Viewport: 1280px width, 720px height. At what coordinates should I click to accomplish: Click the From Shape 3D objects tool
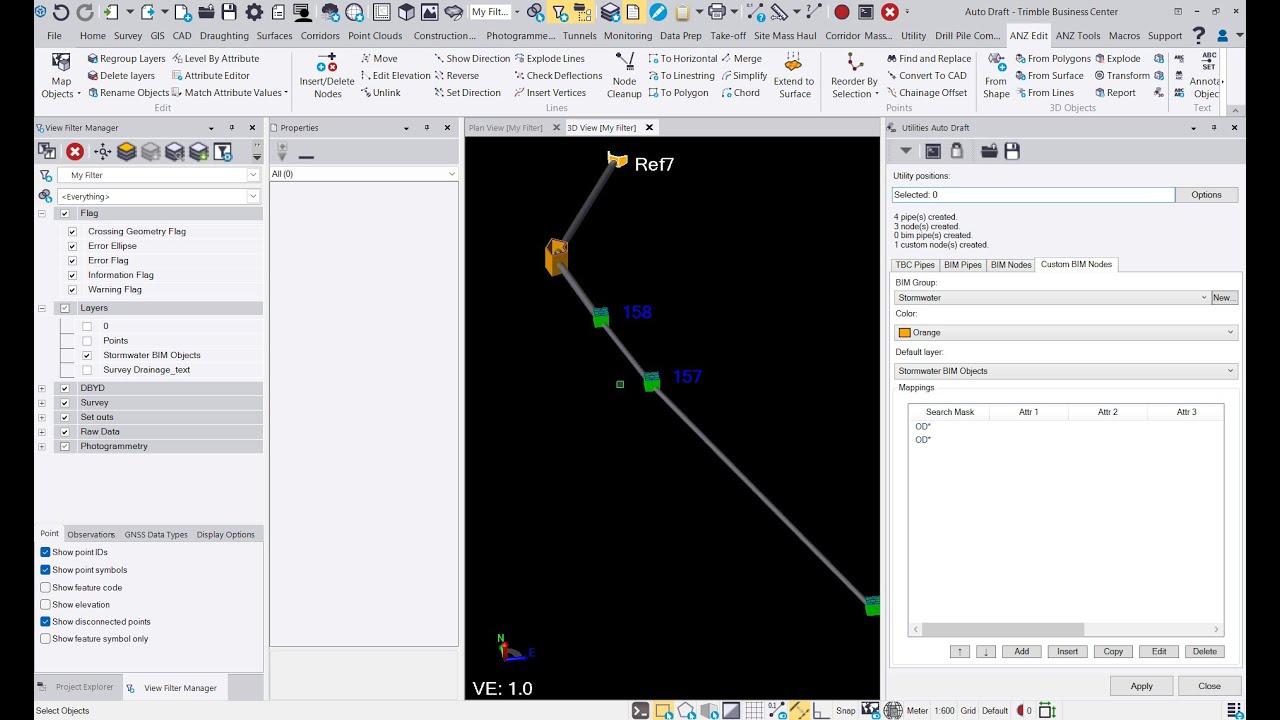(x=996, y=76)
